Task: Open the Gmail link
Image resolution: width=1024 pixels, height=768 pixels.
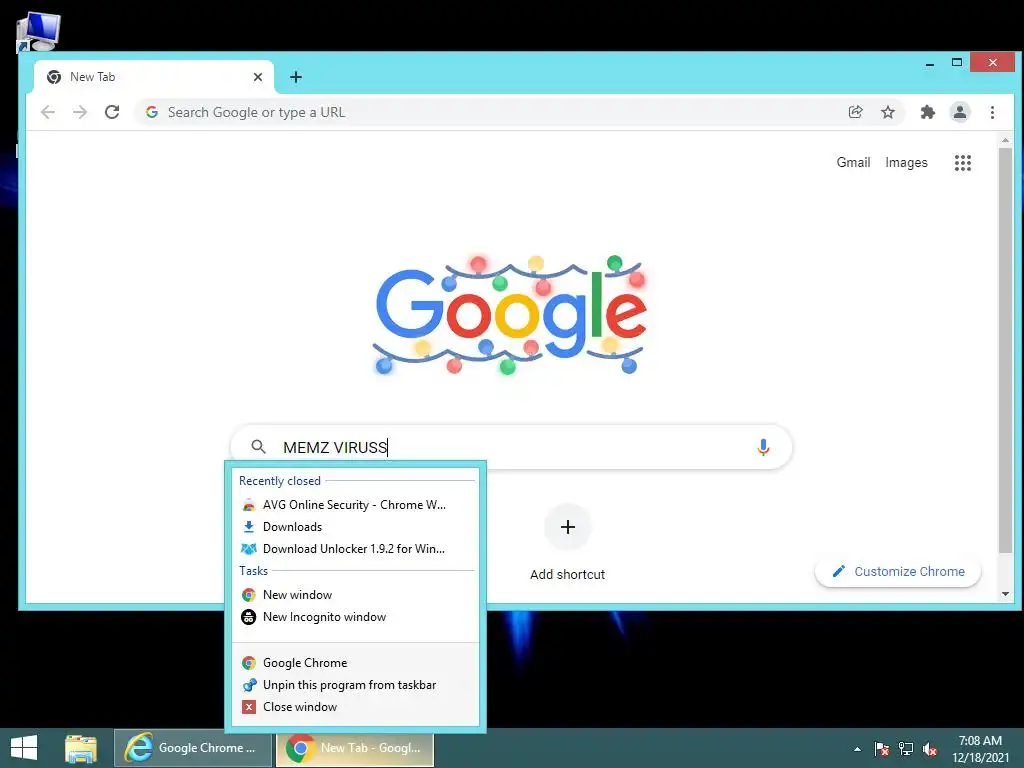Action: [x=853, y=163]
